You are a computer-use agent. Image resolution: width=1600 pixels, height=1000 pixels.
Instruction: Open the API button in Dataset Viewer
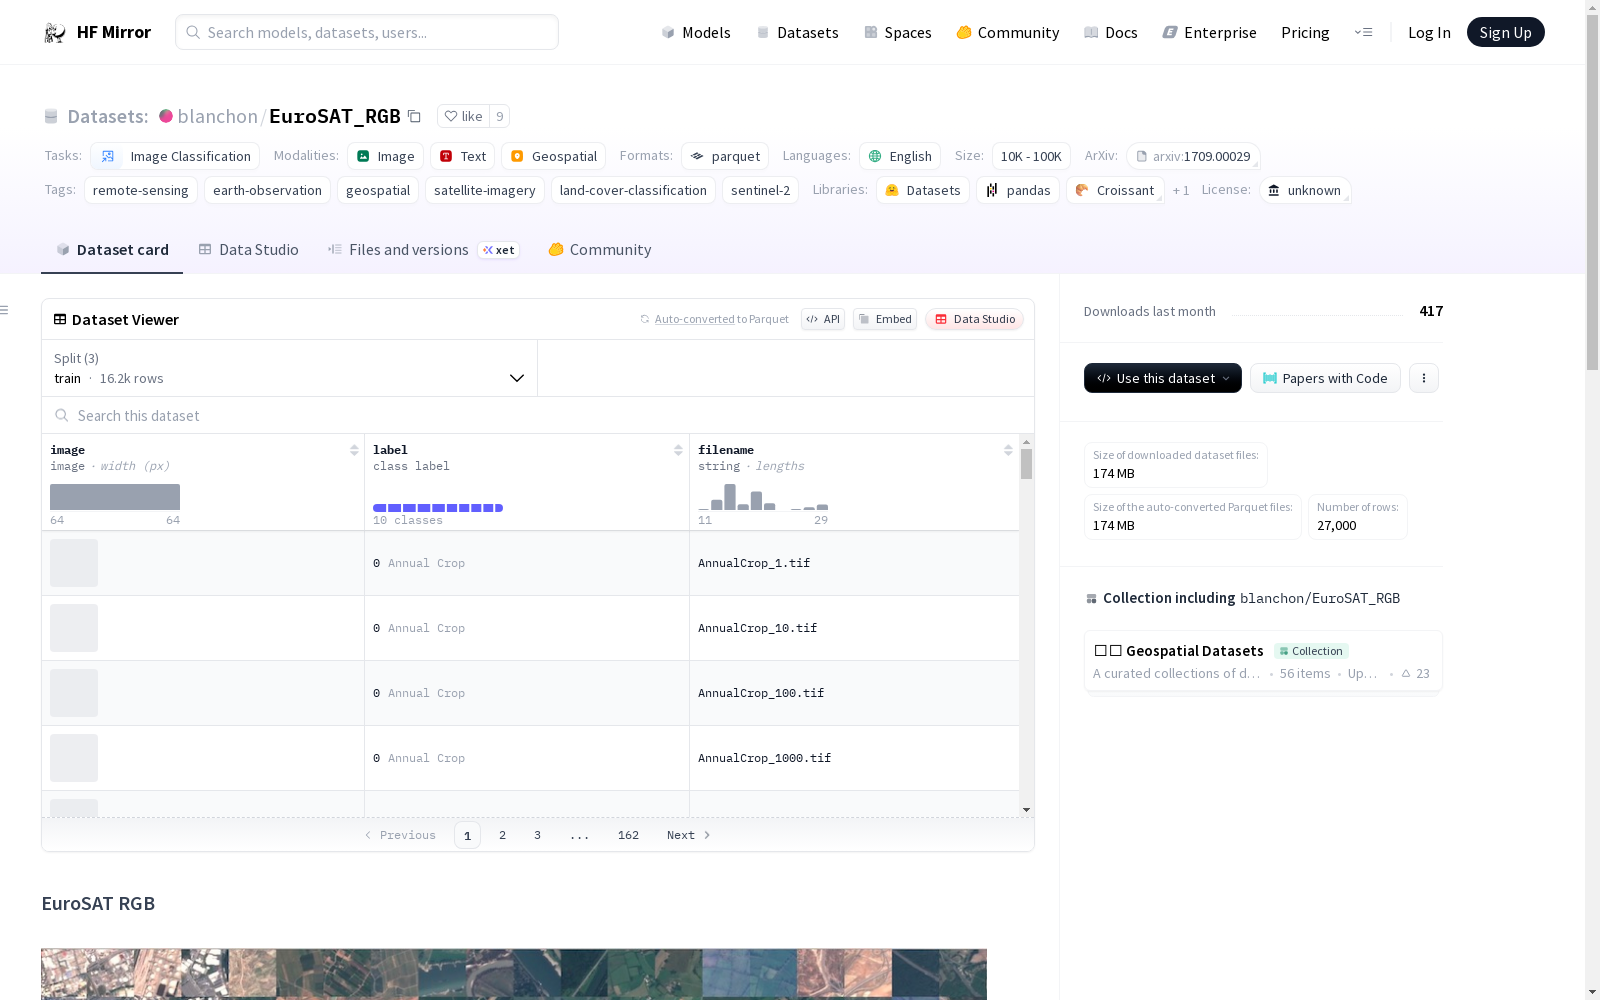click(823, 319)
